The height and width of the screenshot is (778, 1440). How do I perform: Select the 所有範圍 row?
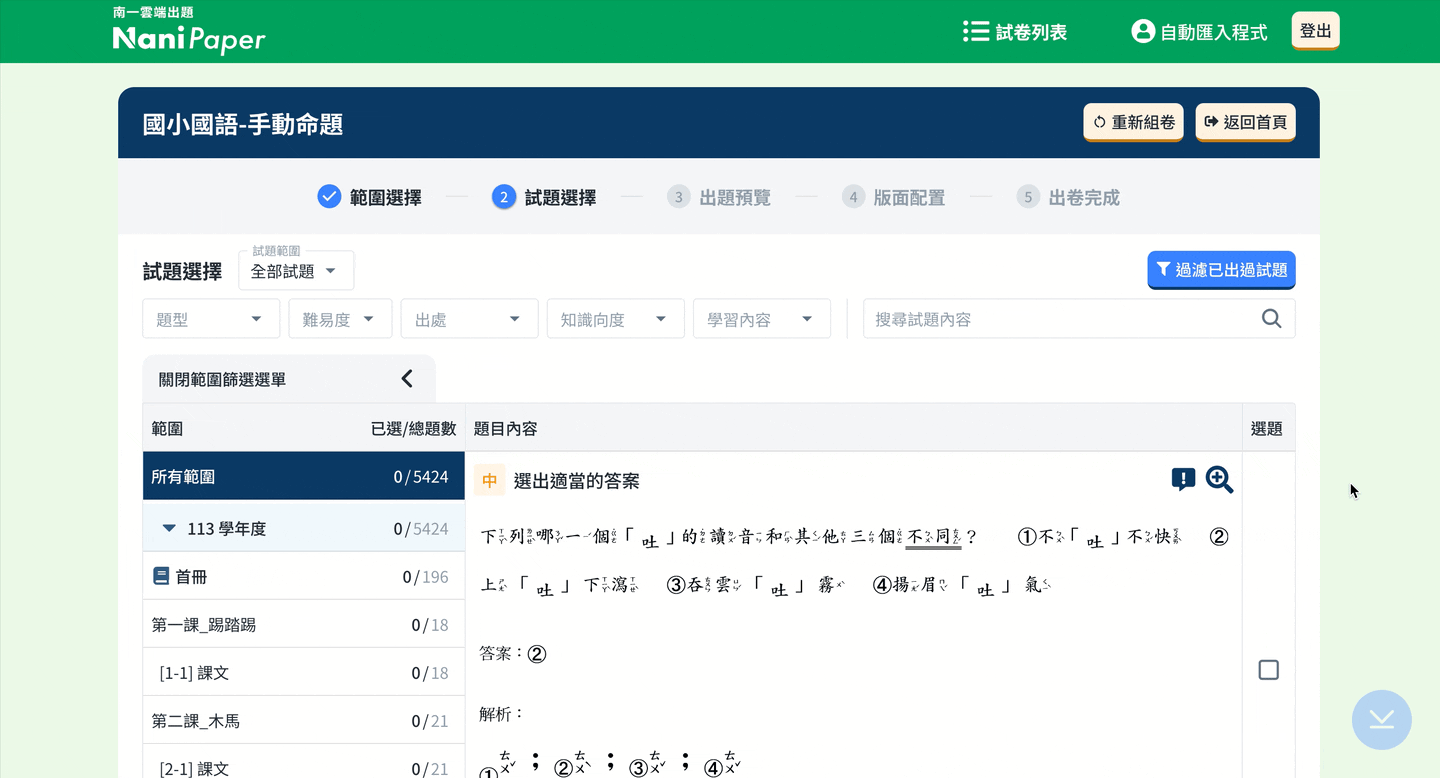tap(304, 476)
